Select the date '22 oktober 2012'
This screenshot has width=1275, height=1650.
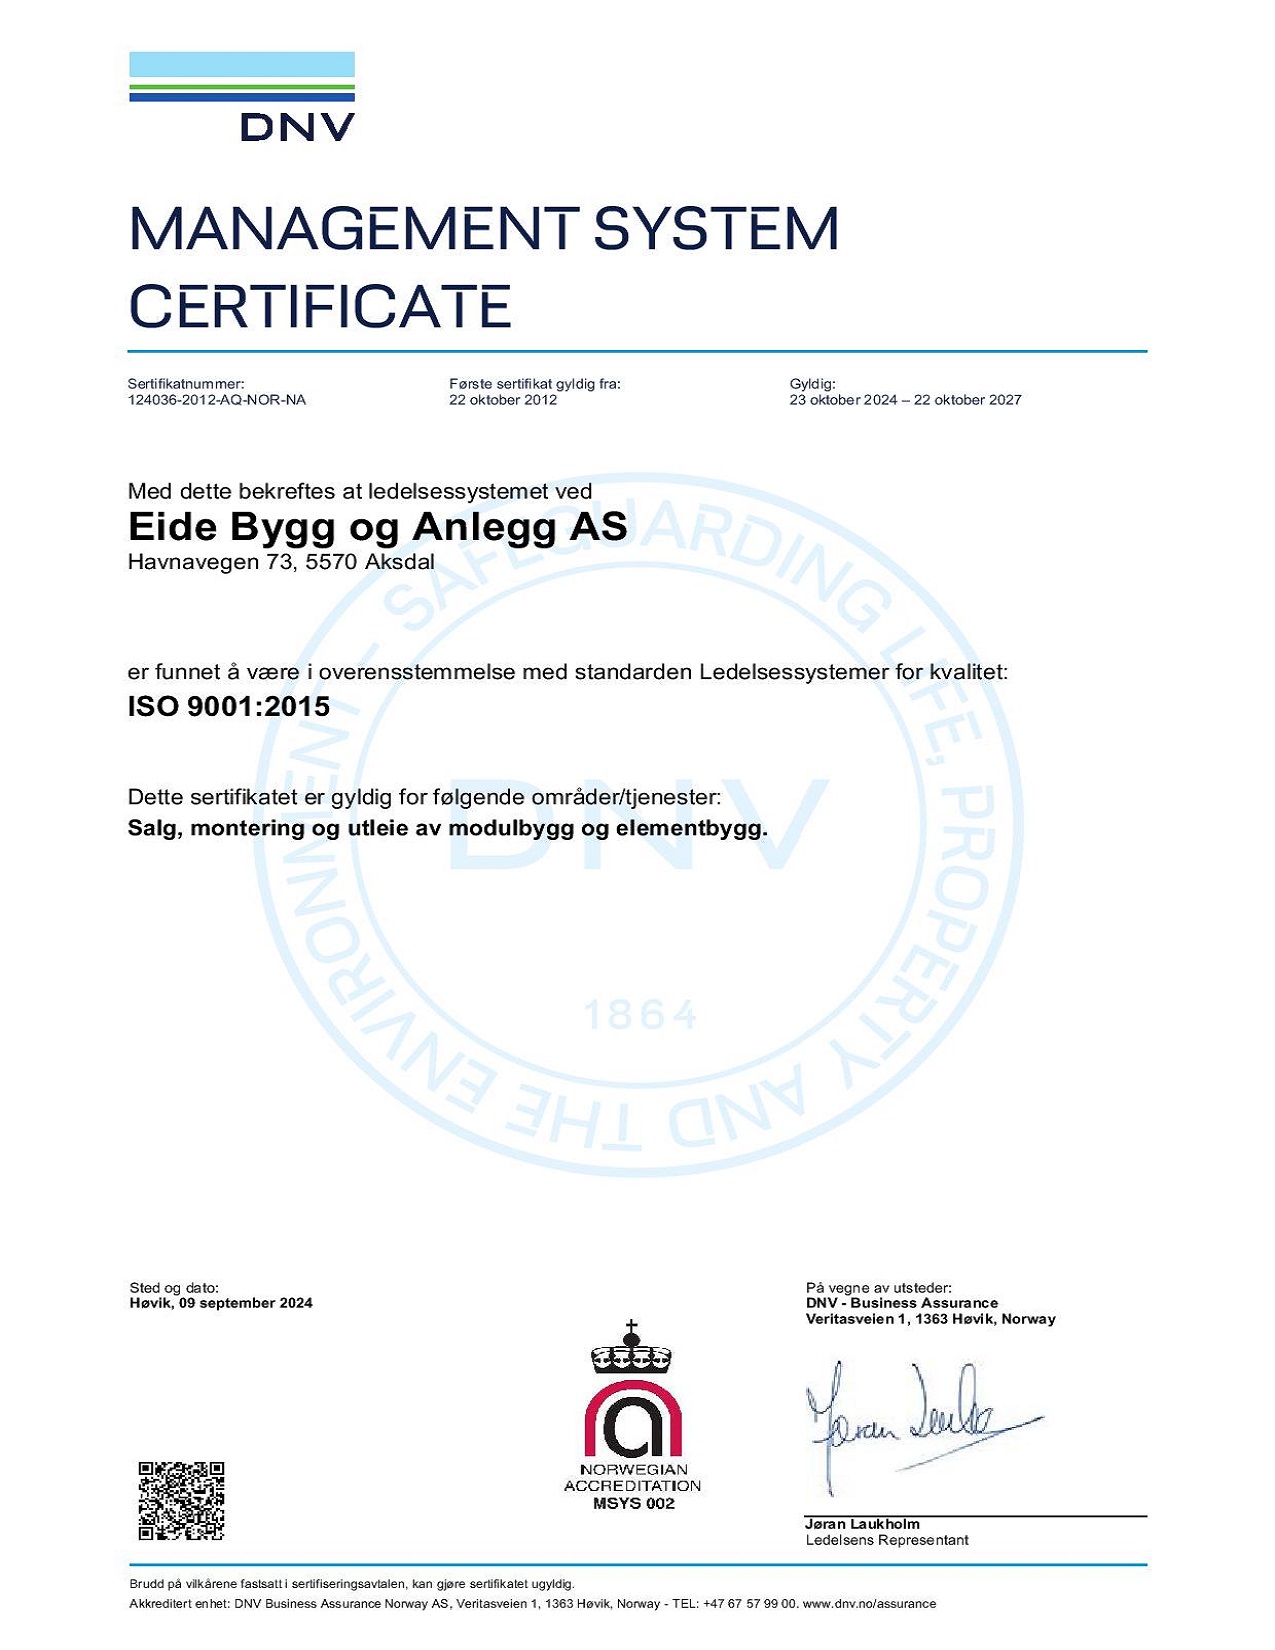tap(503, 400)
